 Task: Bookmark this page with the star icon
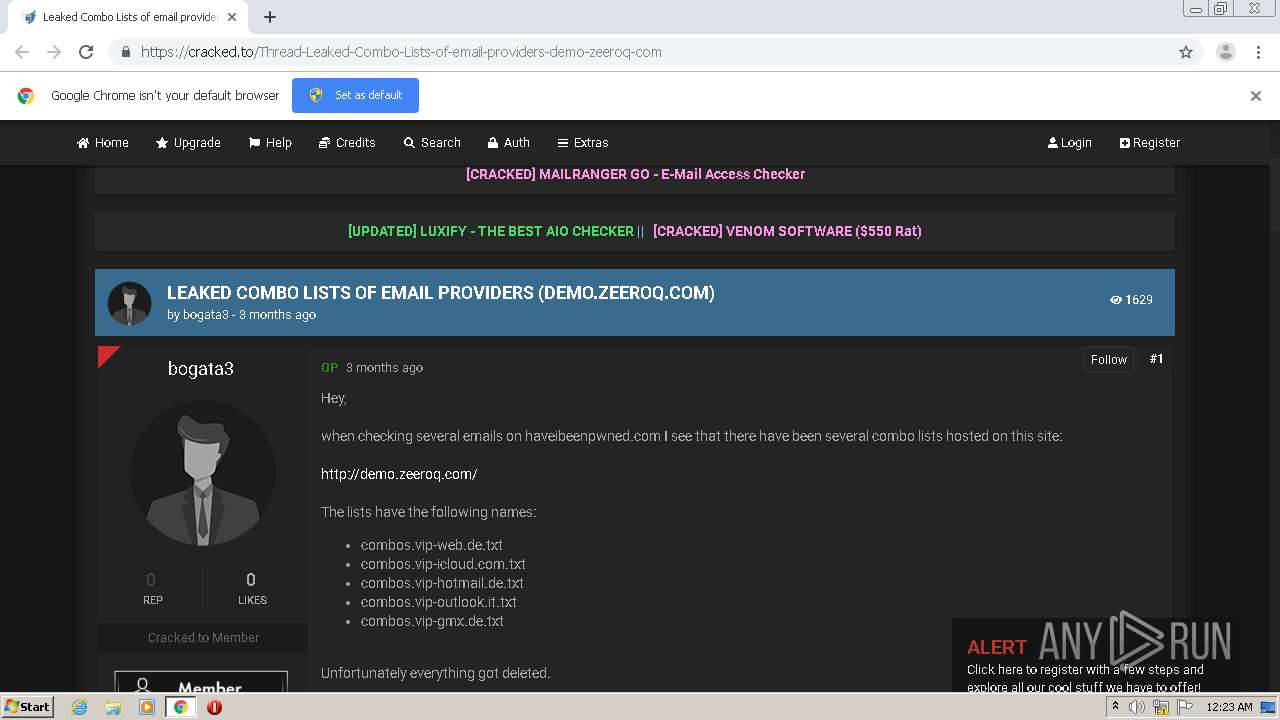[1186, 52]
